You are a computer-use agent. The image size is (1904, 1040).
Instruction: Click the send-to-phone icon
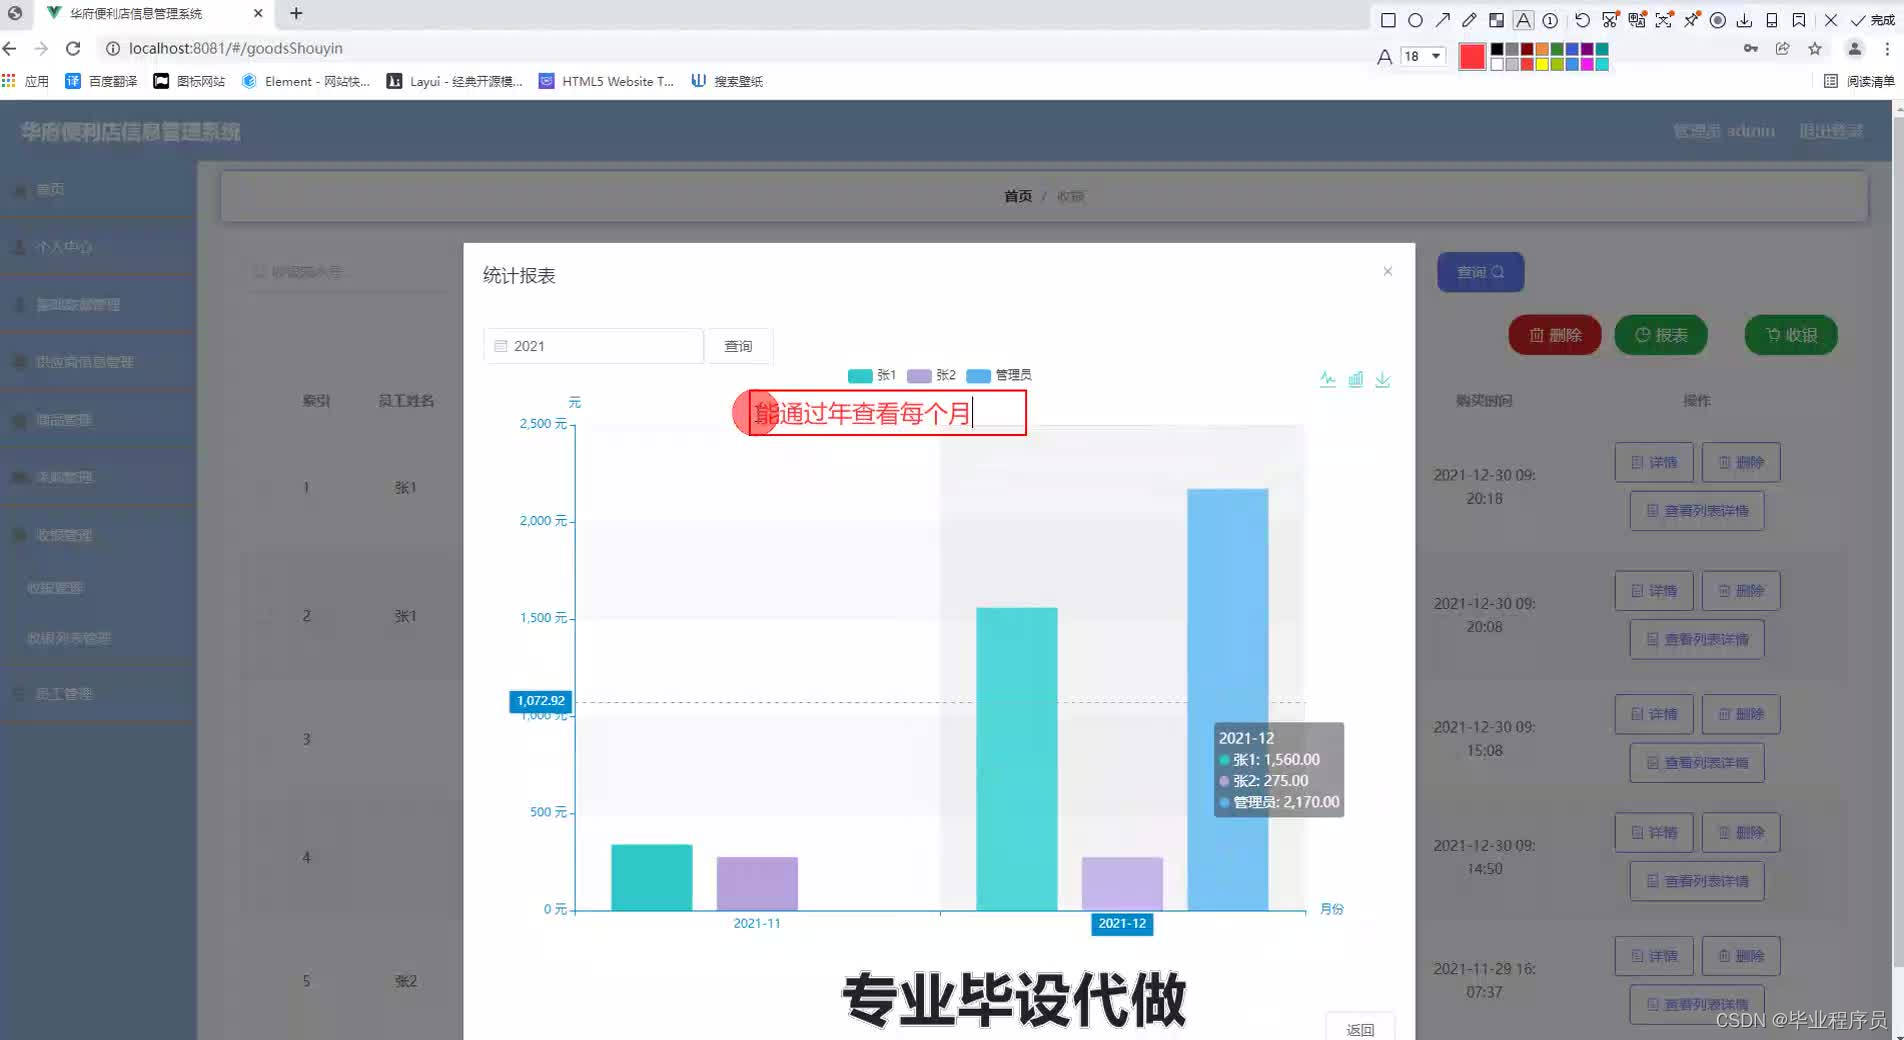pos(1771,20)
